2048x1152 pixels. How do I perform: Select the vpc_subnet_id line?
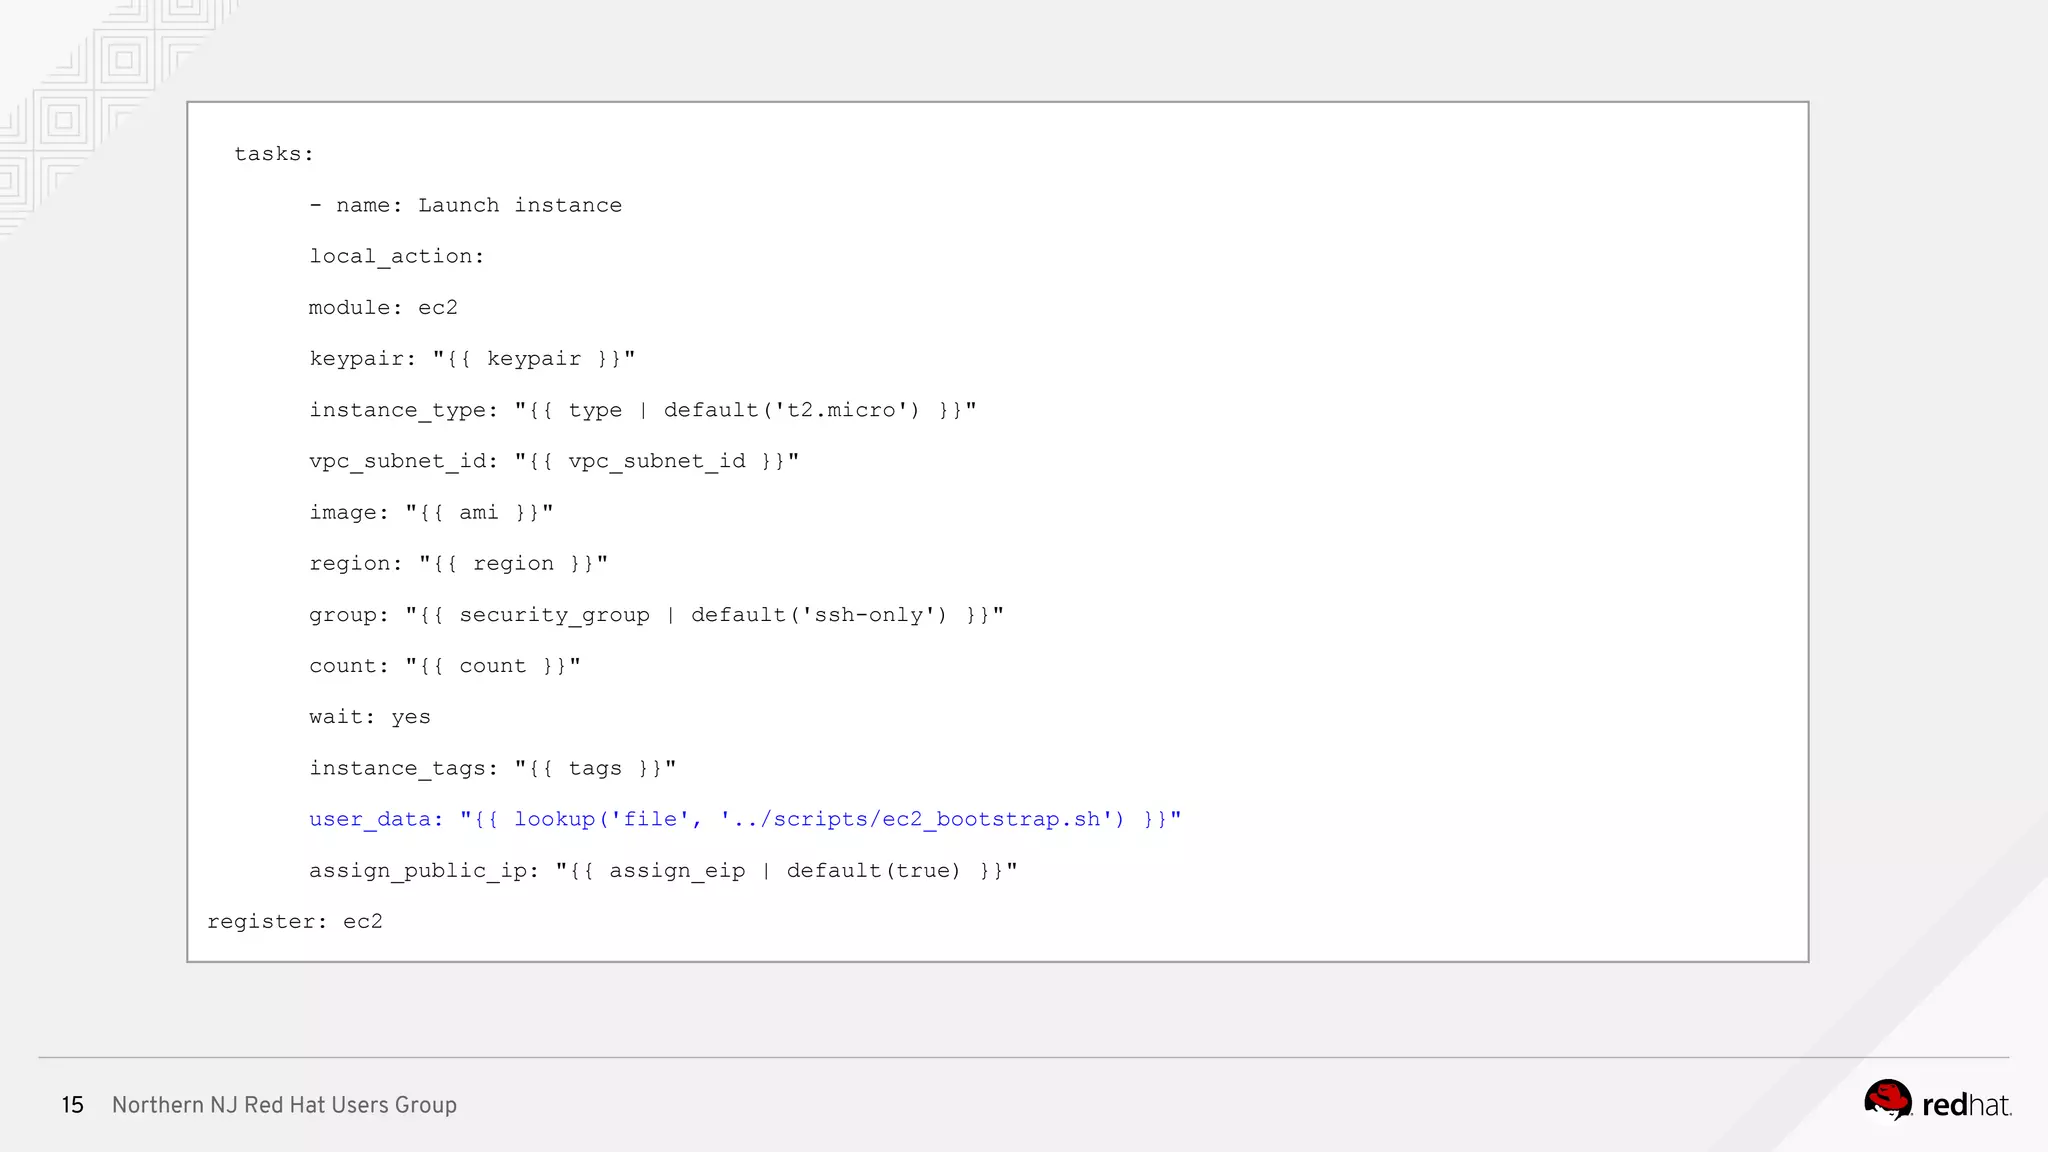[554, 461]
